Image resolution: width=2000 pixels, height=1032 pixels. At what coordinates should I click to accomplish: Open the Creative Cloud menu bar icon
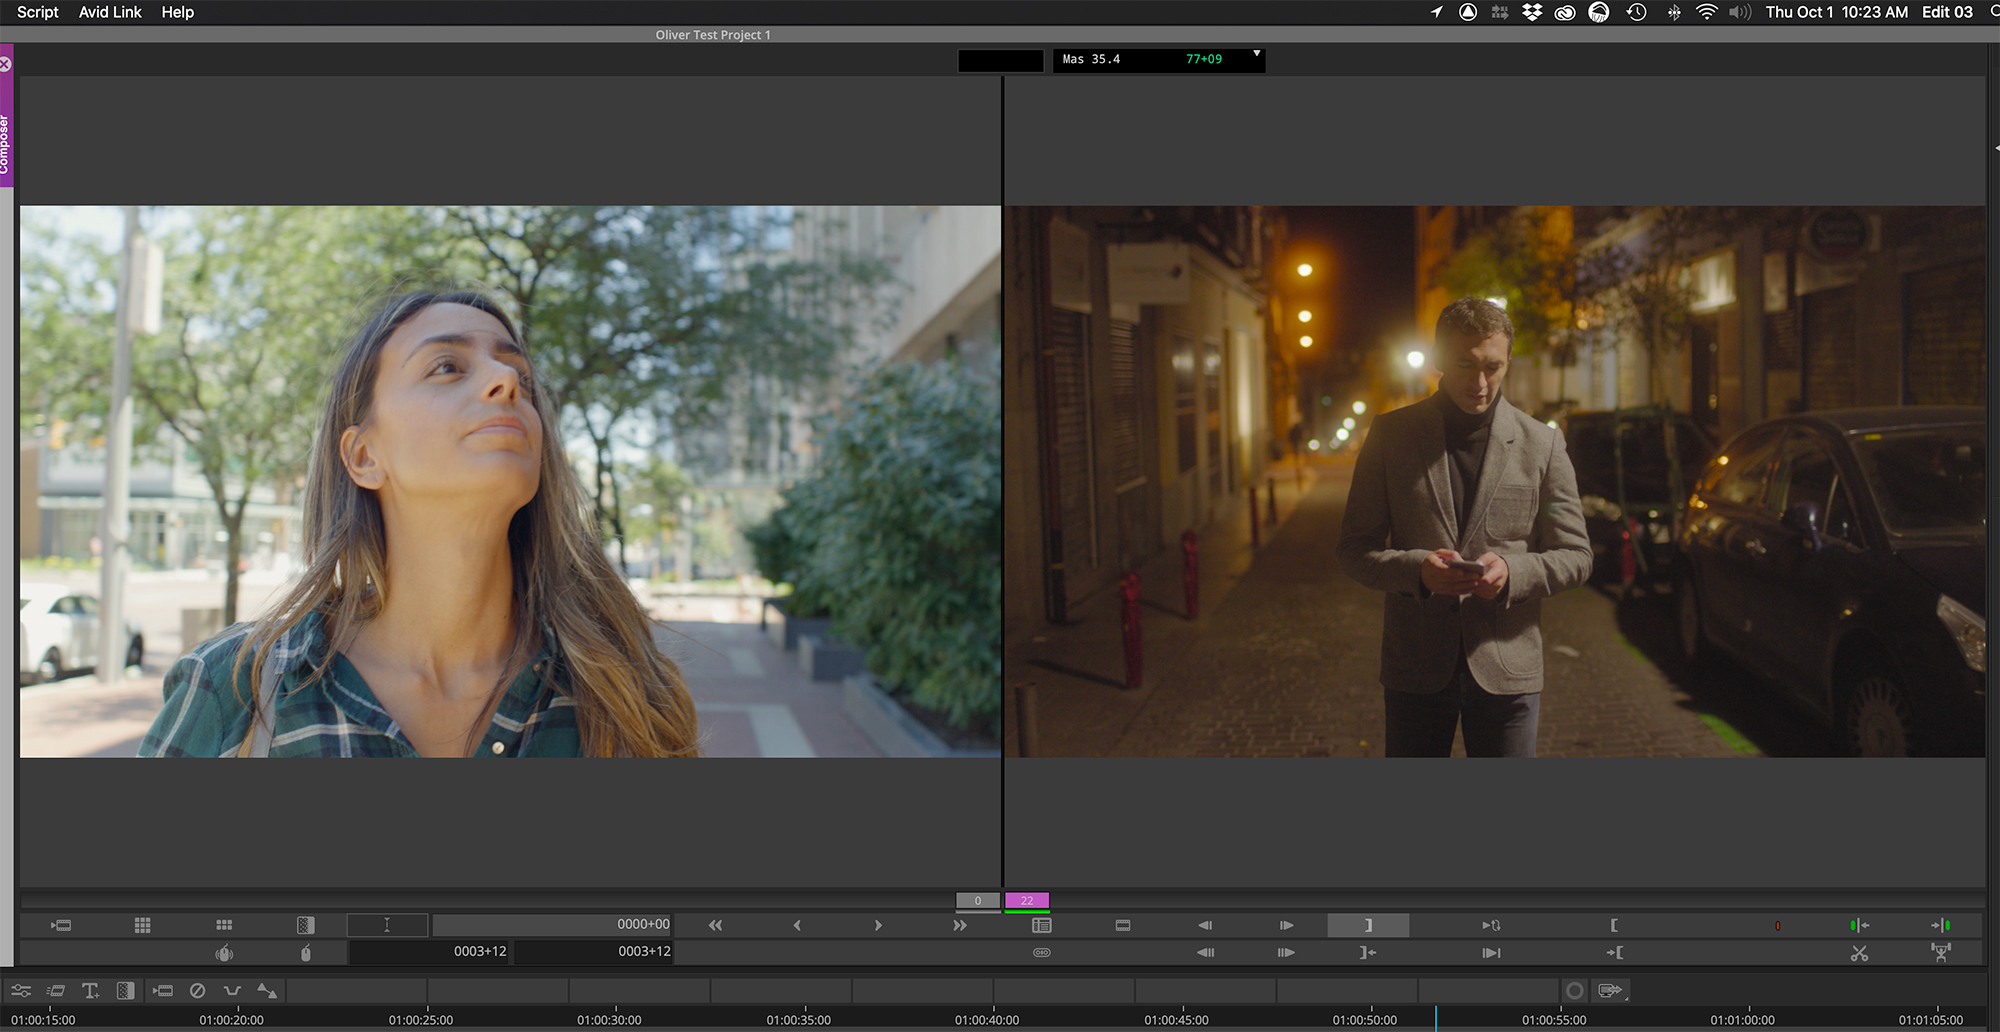point(1565,12)
